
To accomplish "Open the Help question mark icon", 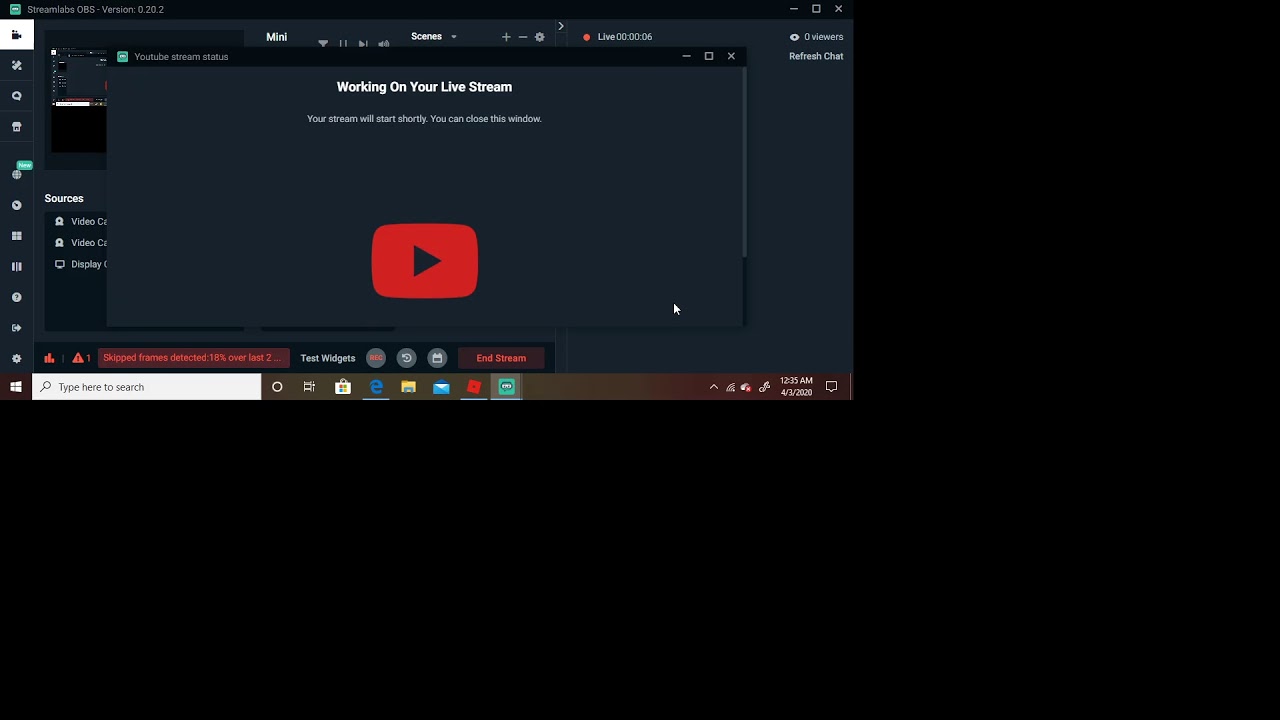I will pyautogui.click(x=16, y=297).
